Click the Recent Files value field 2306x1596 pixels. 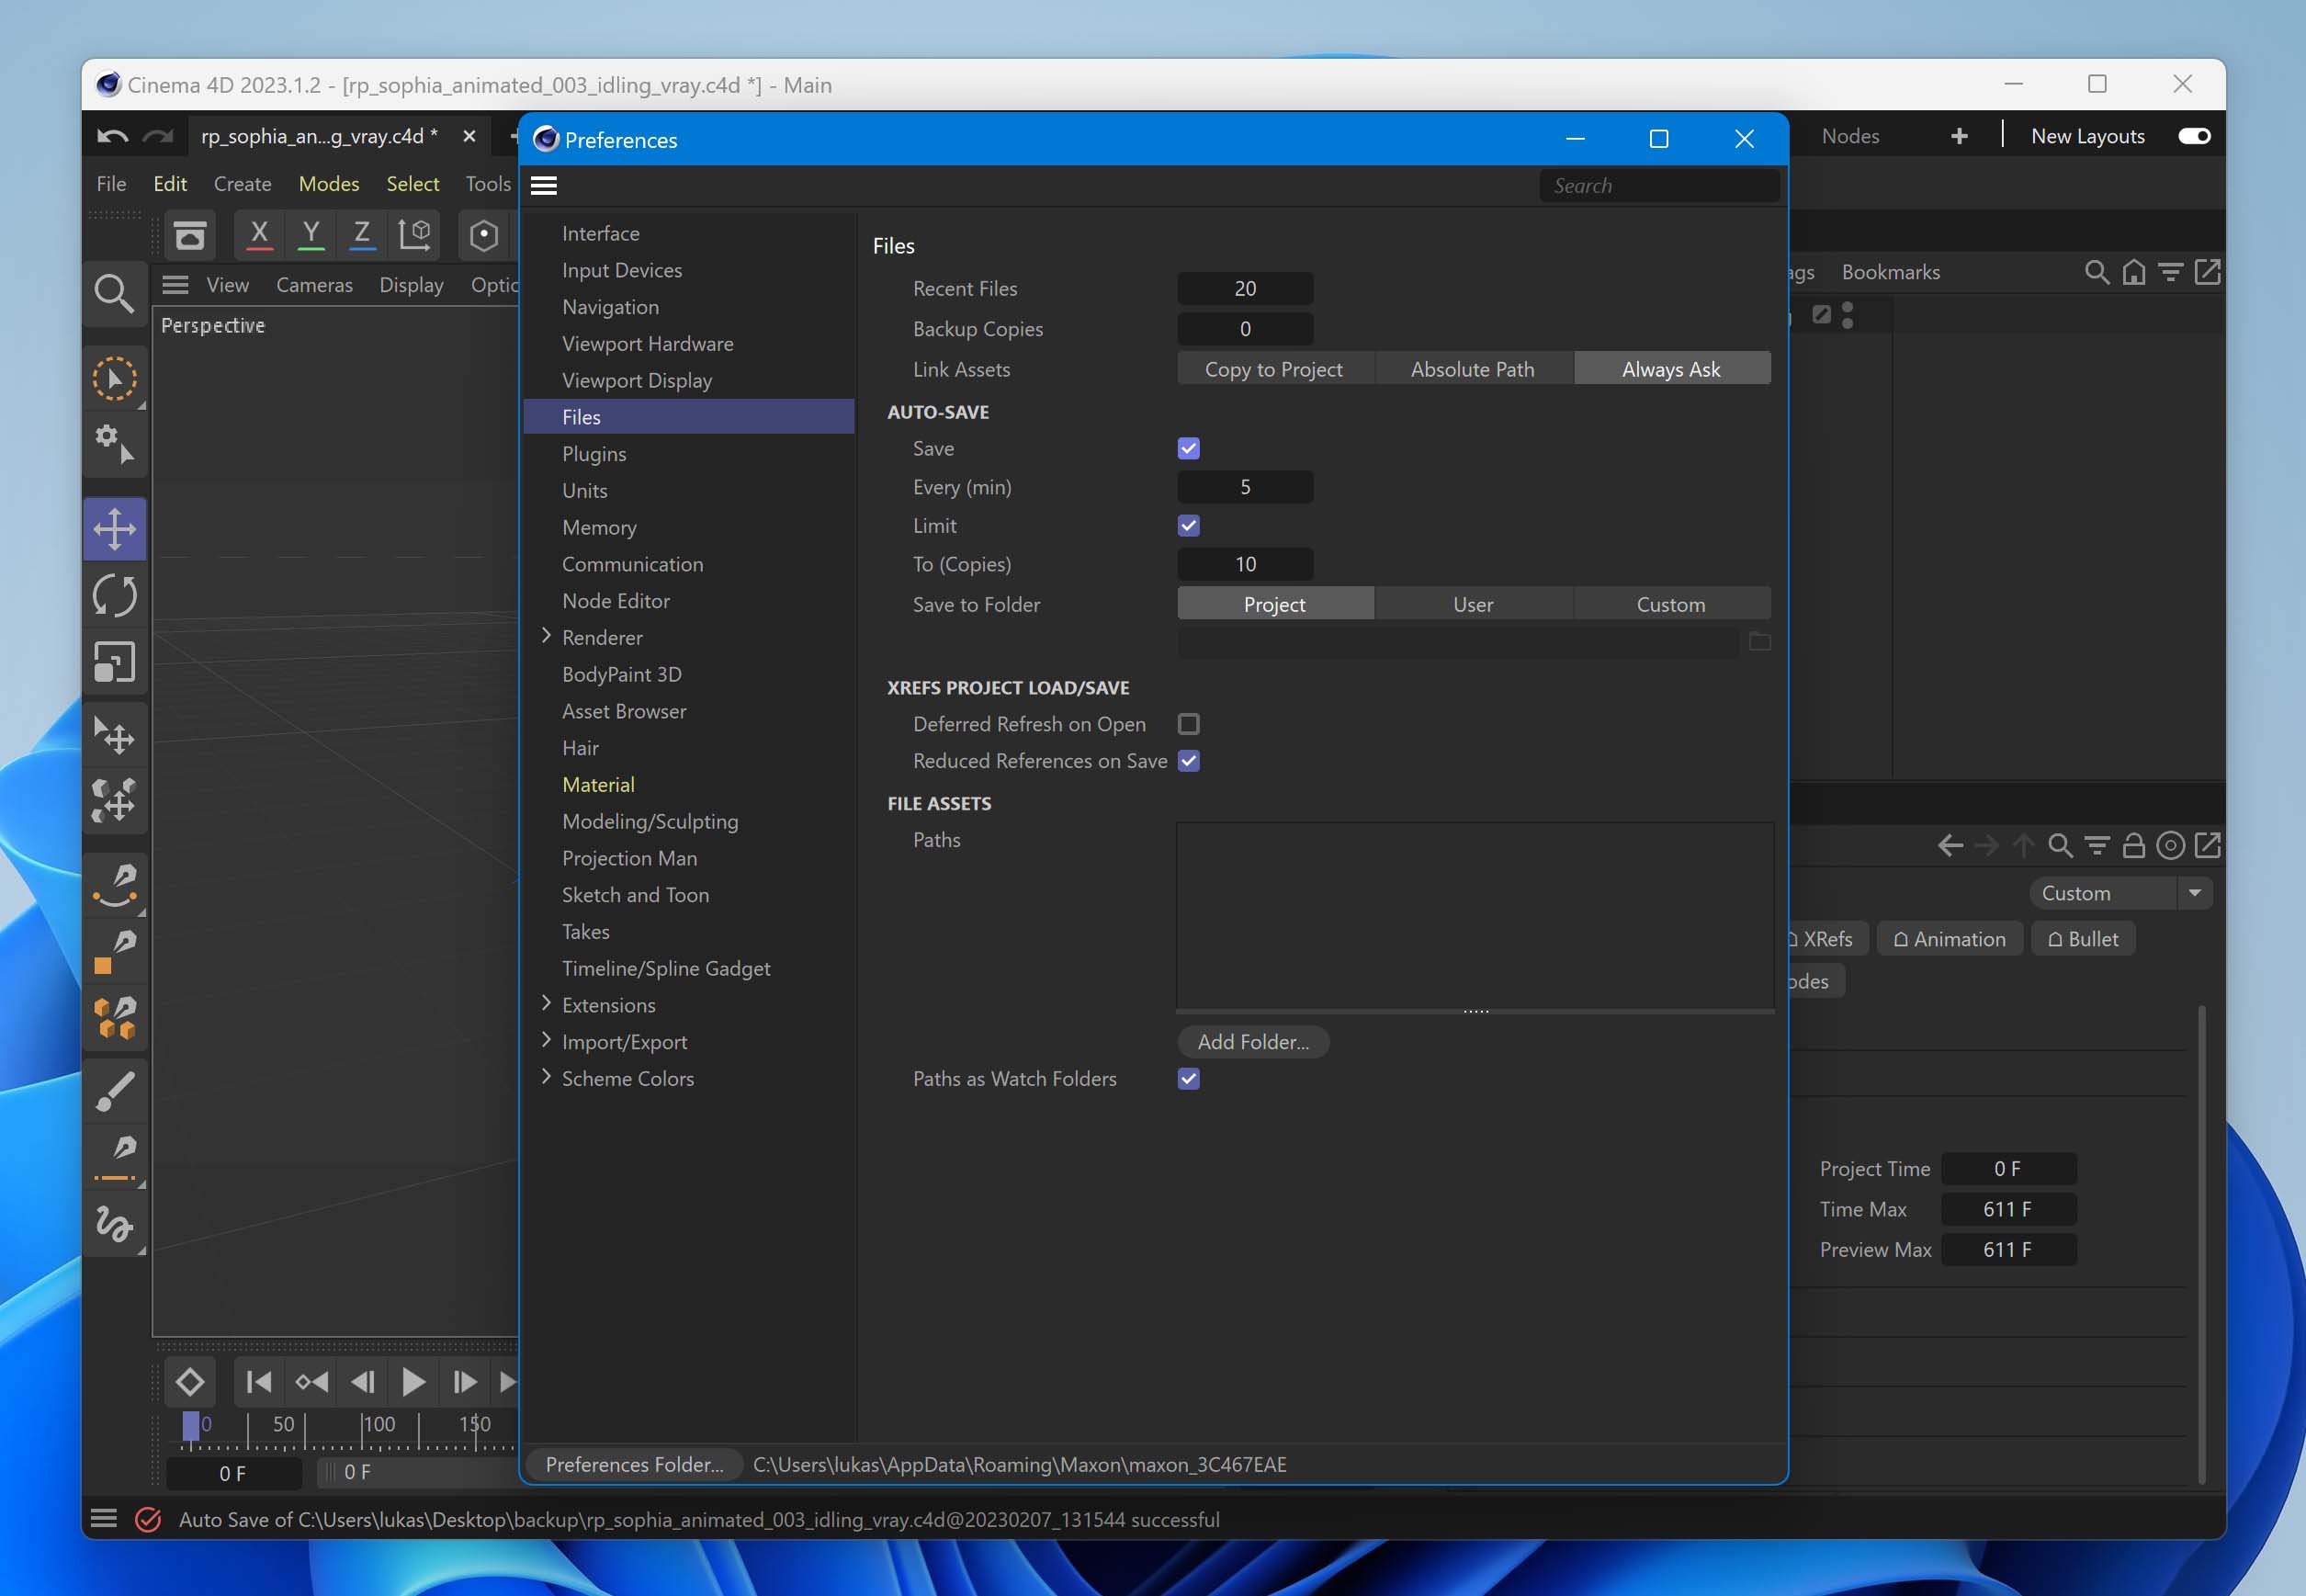coord(1245,288)
